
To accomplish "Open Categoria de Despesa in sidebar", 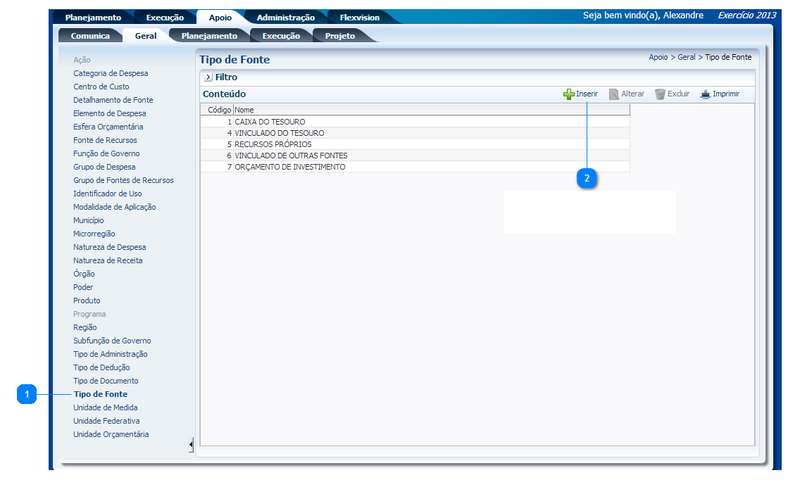I will (110, 73).
